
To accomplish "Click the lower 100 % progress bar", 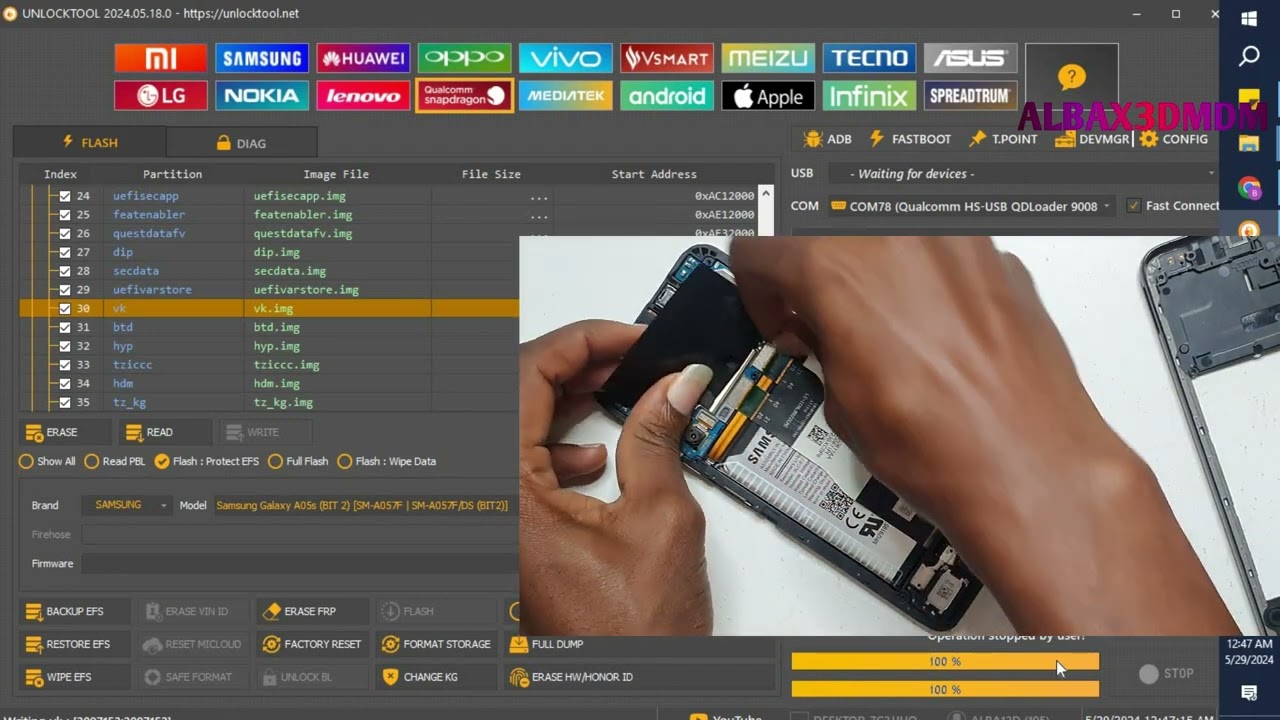I will tap(945, 689).
